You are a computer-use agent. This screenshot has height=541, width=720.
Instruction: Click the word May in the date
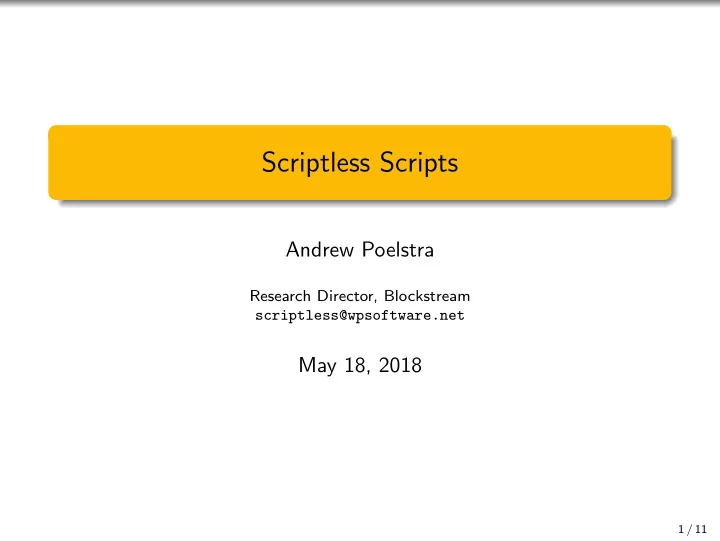[x=317, y=366]
